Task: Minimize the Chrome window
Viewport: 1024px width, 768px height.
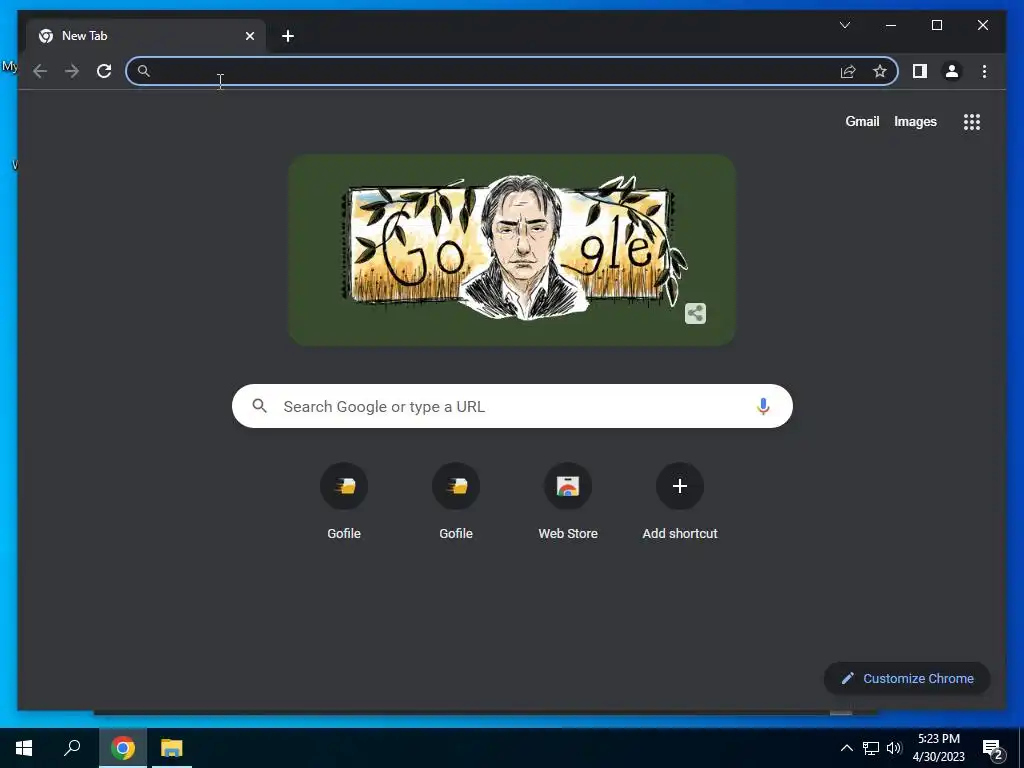Action: 891,25
